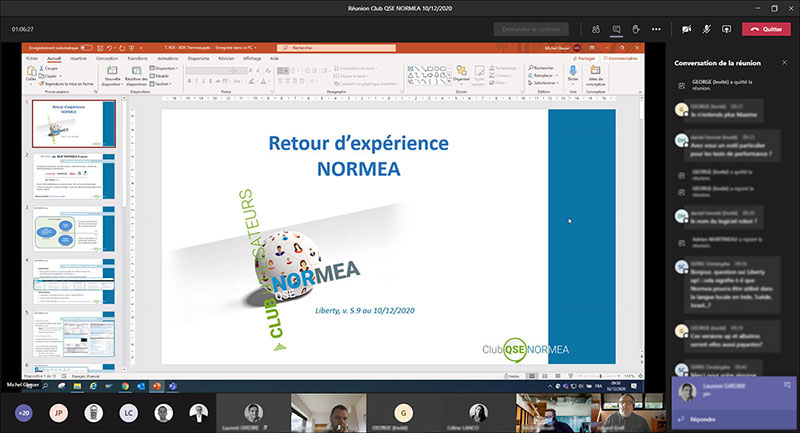Toggle the camera icon in the meeting bar

(687, 29)
